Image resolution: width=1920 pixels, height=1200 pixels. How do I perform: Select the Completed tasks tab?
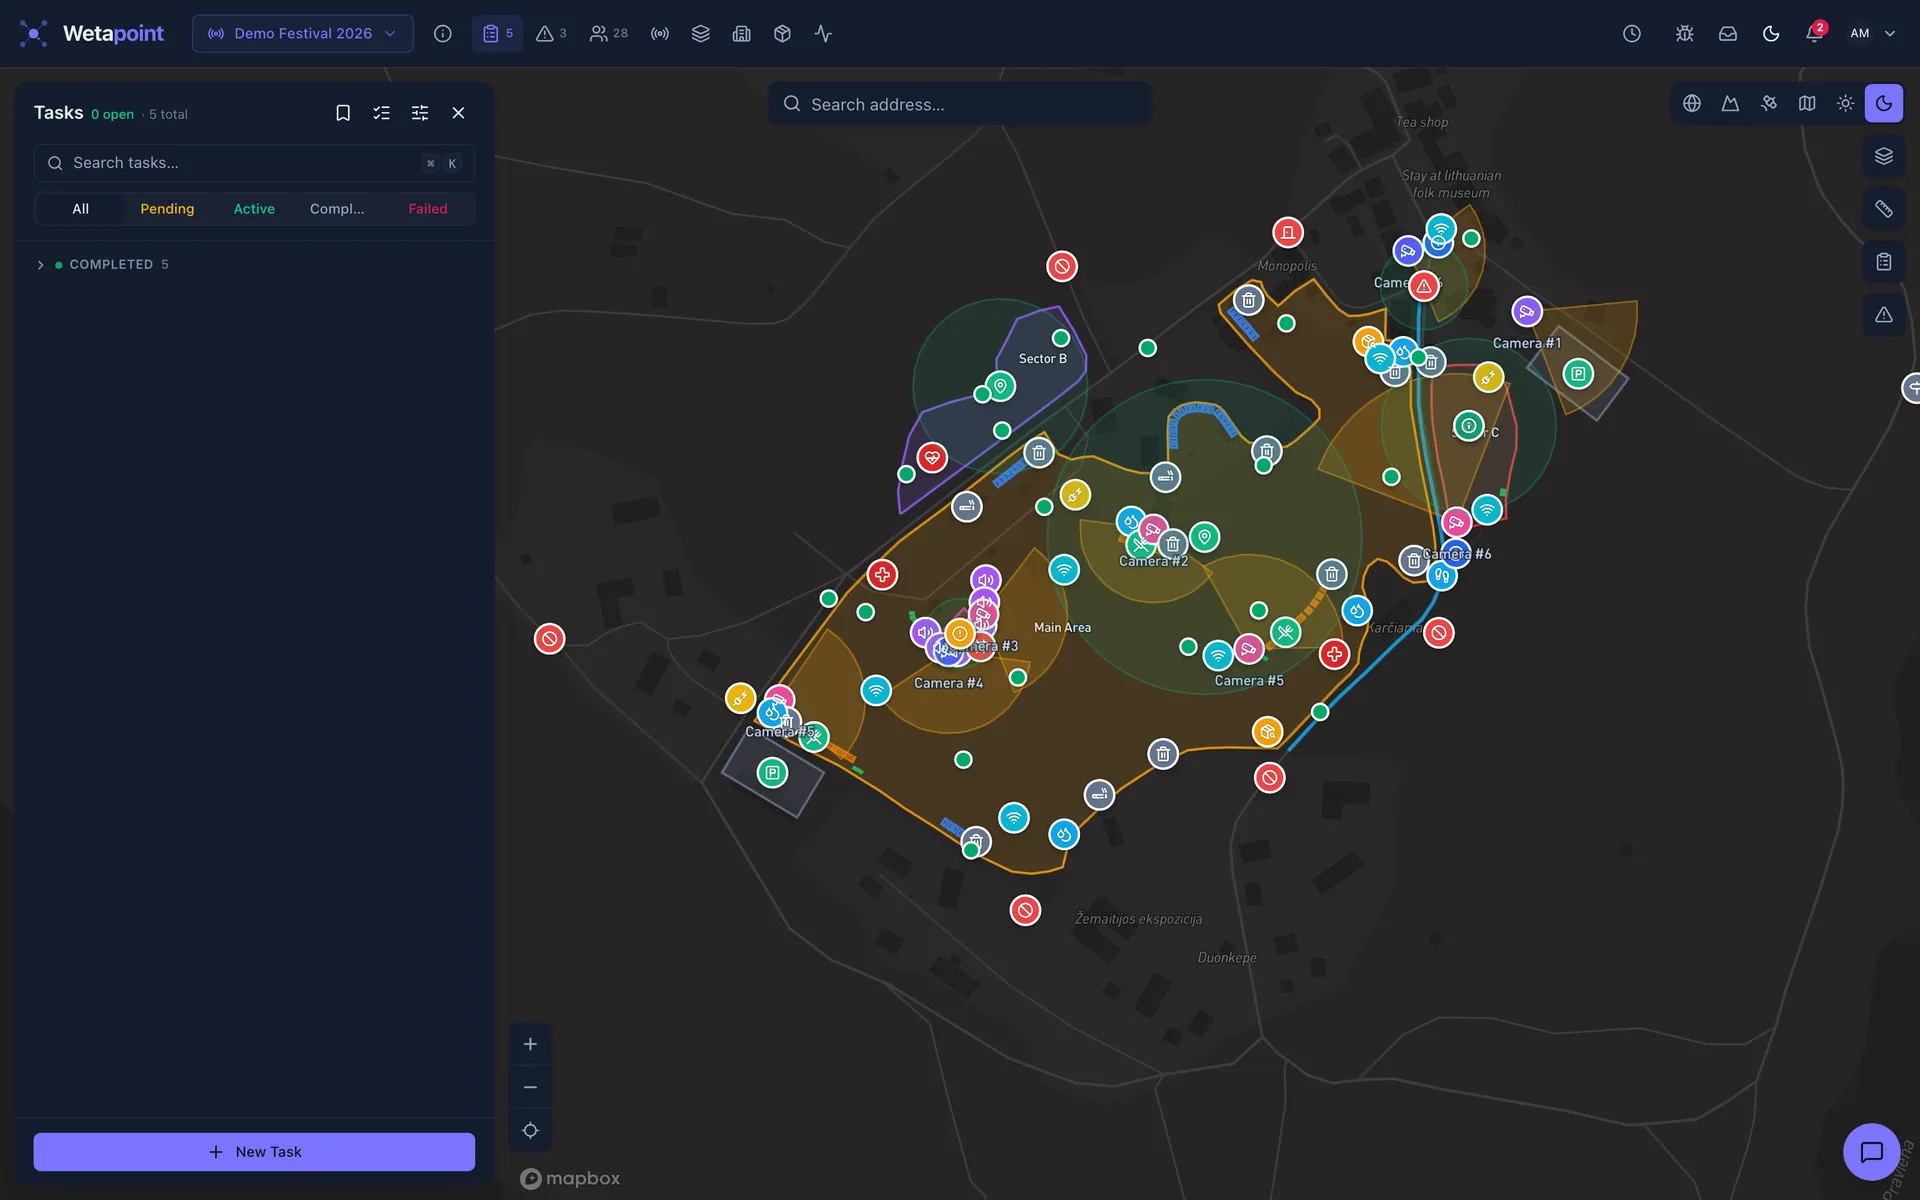click(x=337, y=209)
